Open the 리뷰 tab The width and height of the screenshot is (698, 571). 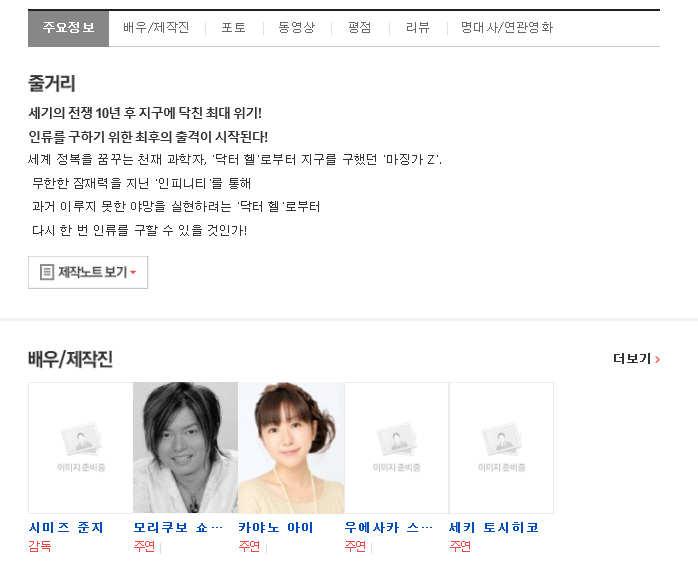[x=417, y=28]
